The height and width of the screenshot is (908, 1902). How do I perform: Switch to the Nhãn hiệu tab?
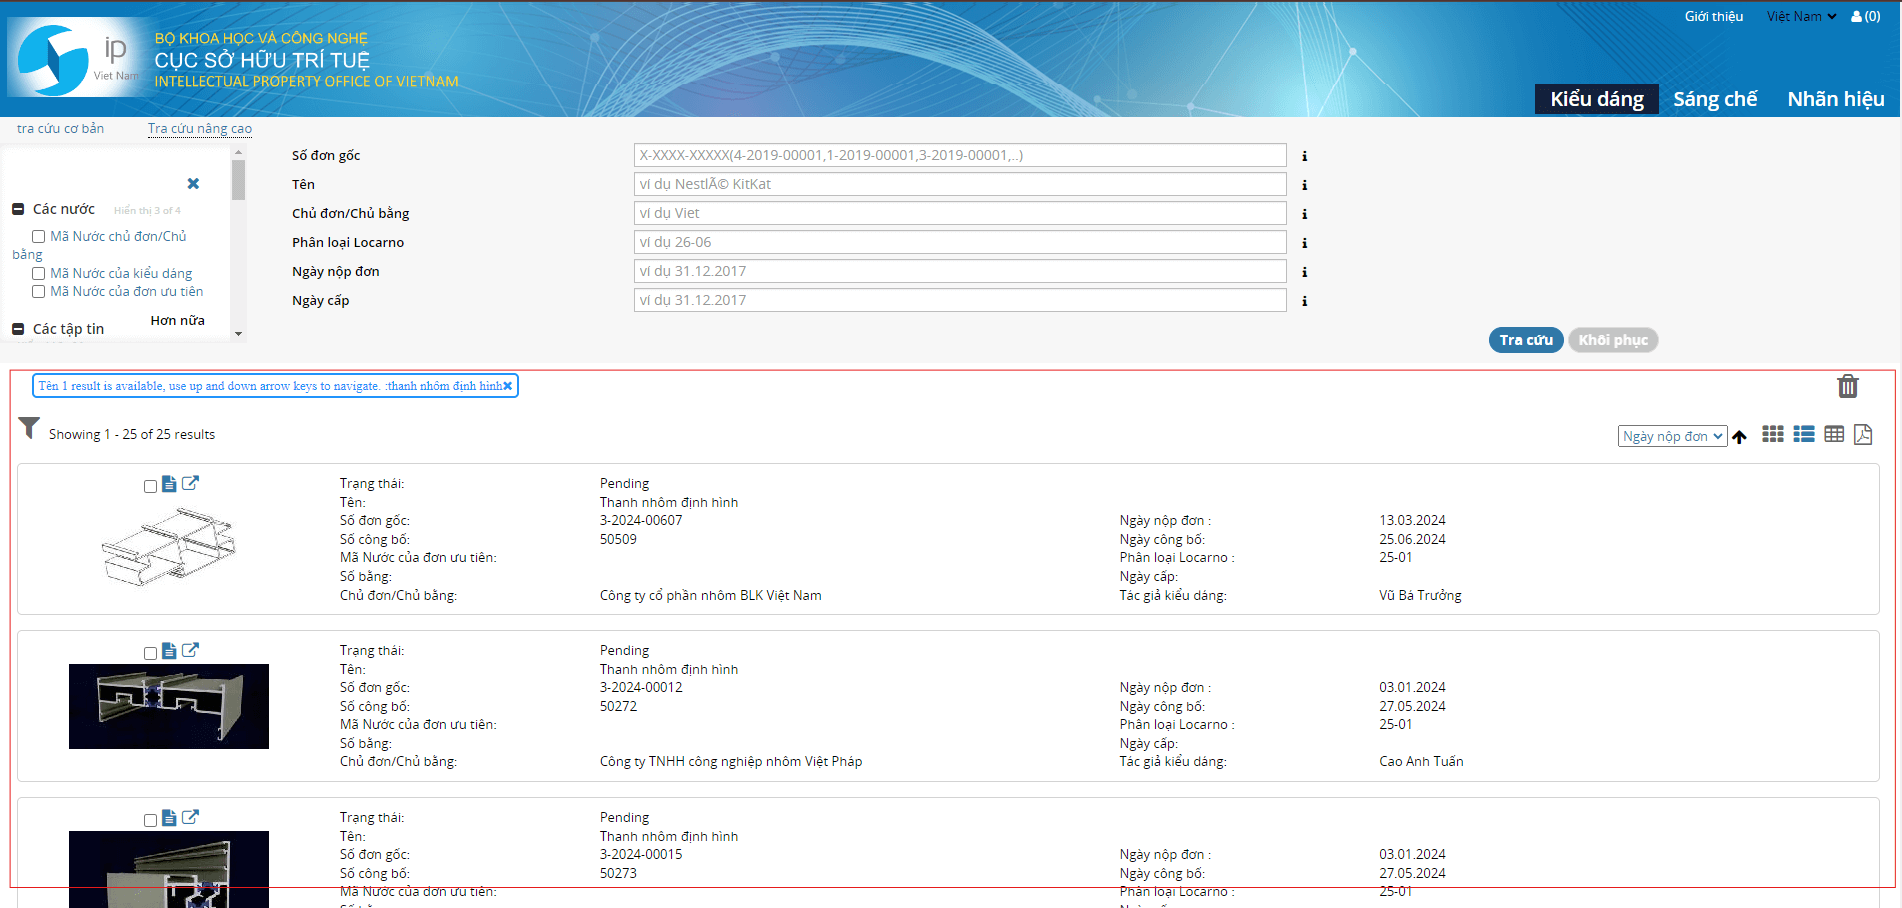click(1835, 99)
